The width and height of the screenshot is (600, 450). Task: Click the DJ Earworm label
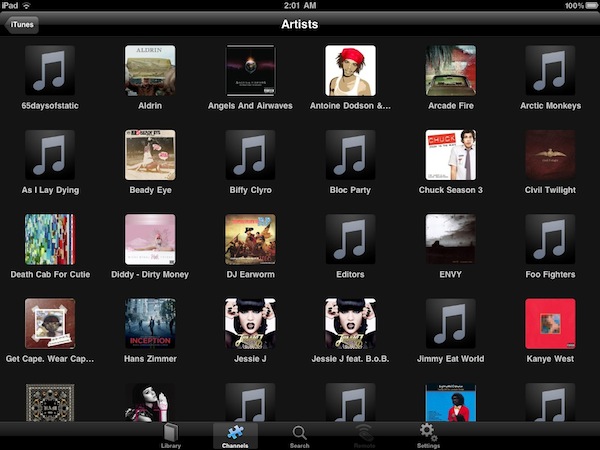pyautogui.click(x=250, y=275)
